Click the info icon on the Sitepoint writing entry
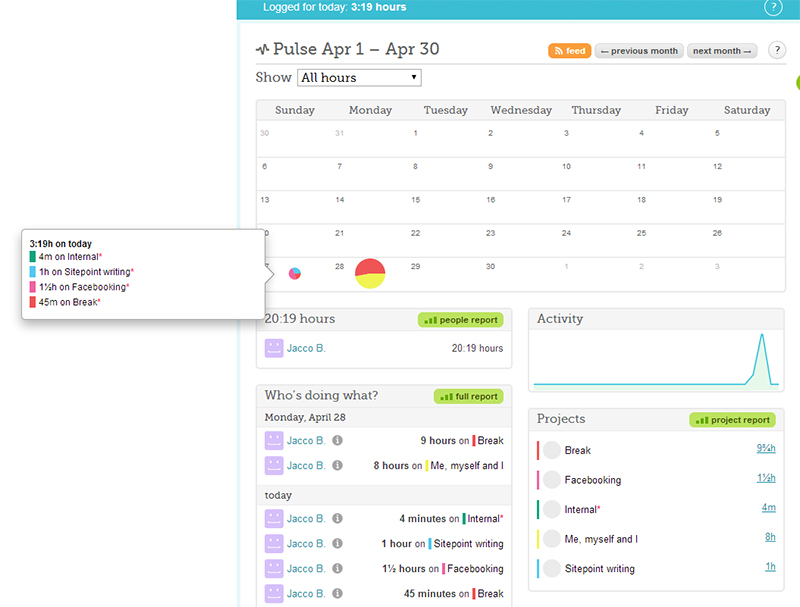 point(337,544)
